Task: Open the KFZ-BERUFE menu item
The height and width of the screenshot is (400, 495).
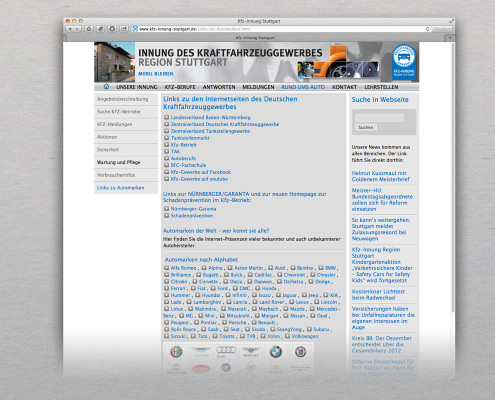Action: (x=180, y=87)
